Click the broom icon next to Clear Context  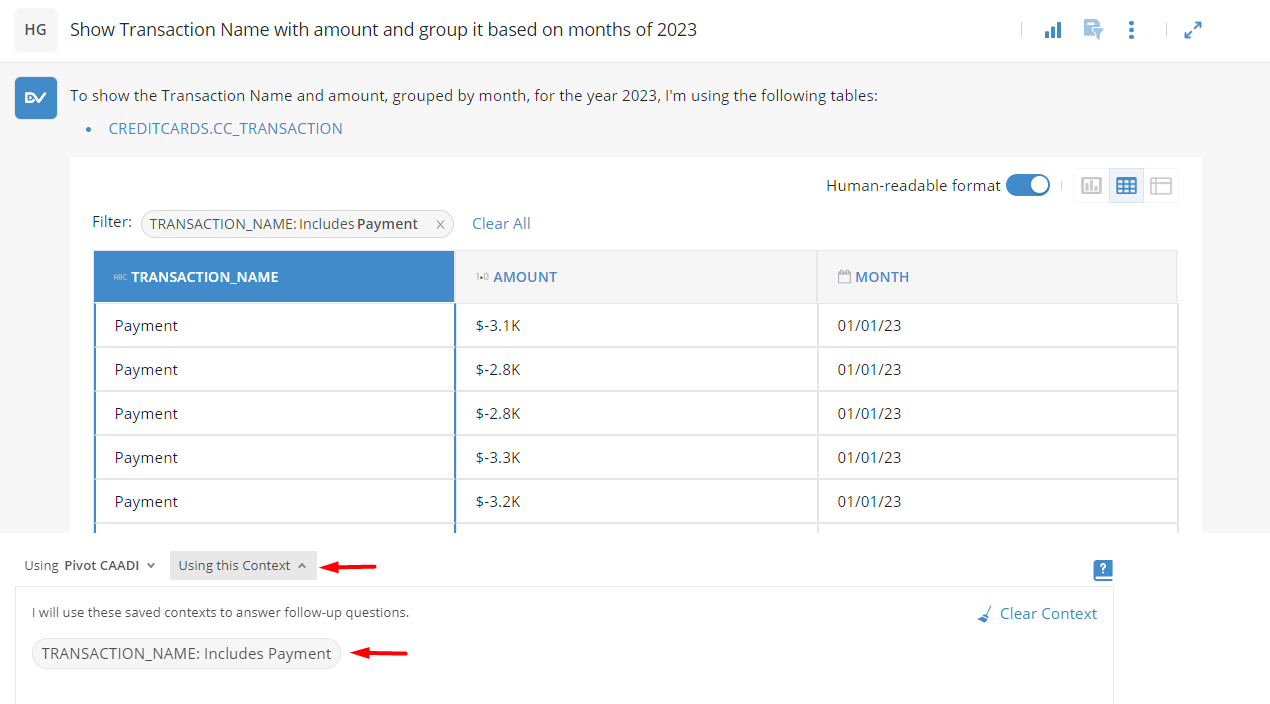tap(985, 614)
